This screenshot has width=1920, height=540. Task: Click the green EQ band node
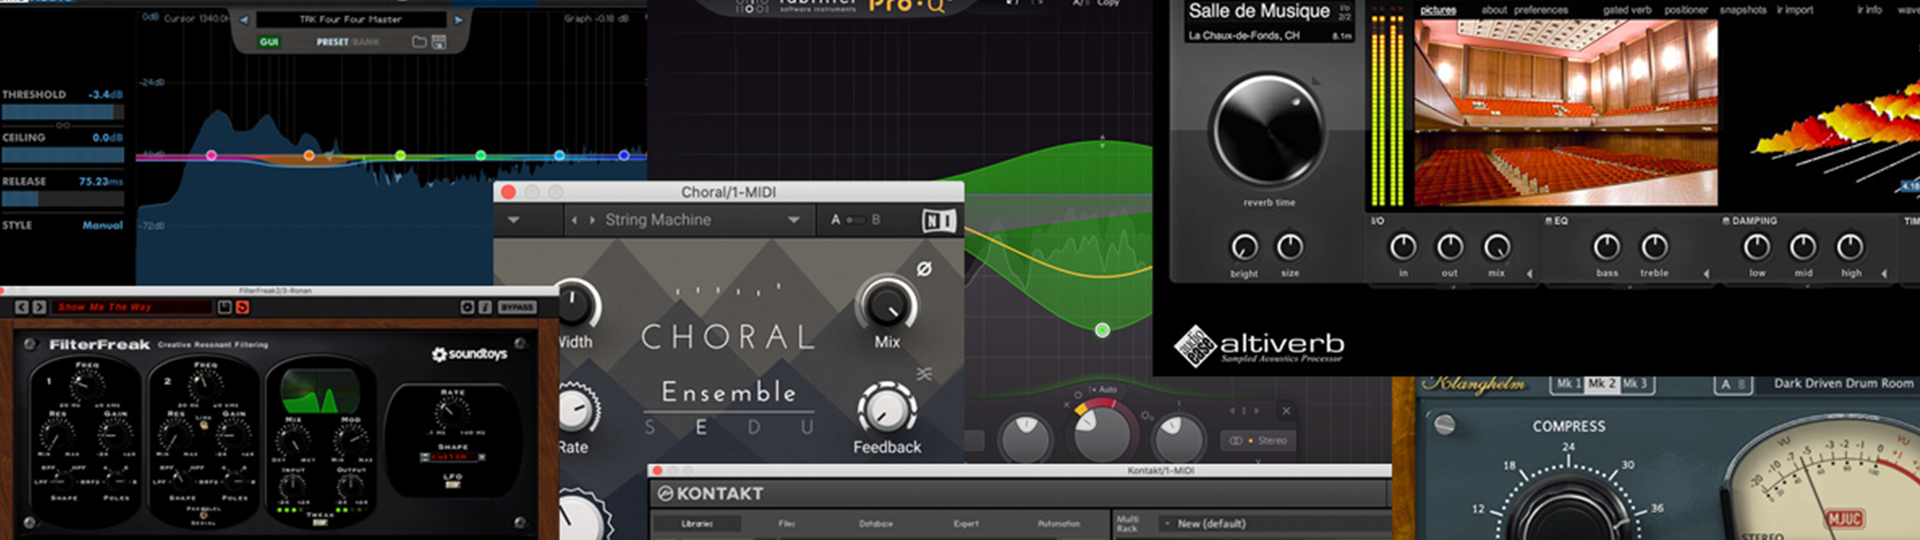click(1102, 330)
